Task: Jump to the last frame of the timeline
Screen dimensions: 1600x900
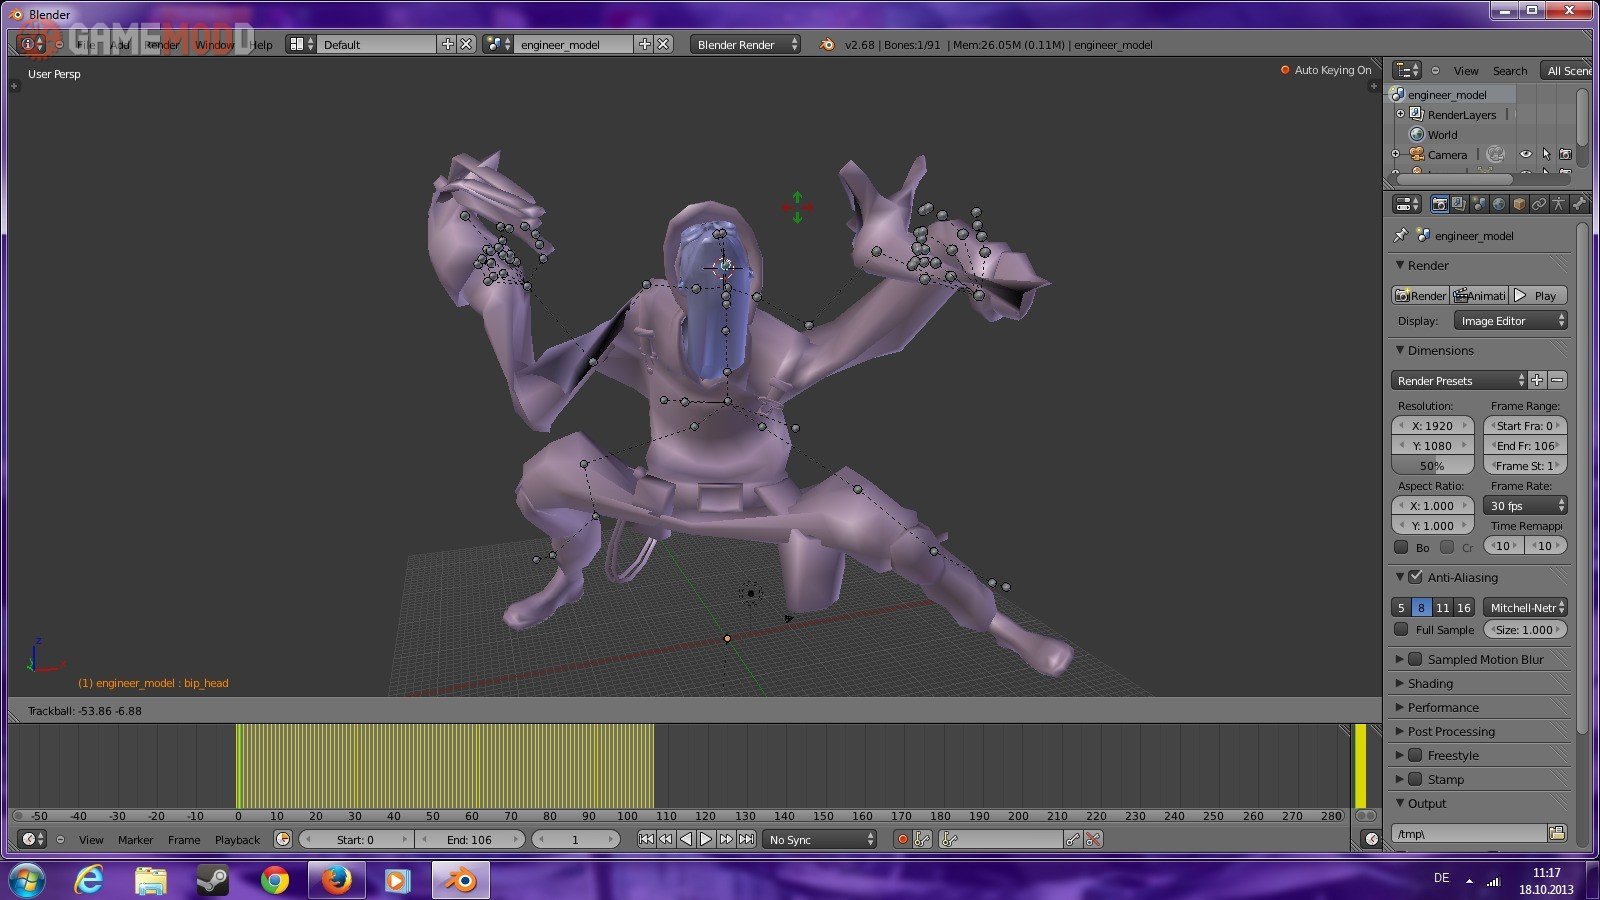Action: 746,839
